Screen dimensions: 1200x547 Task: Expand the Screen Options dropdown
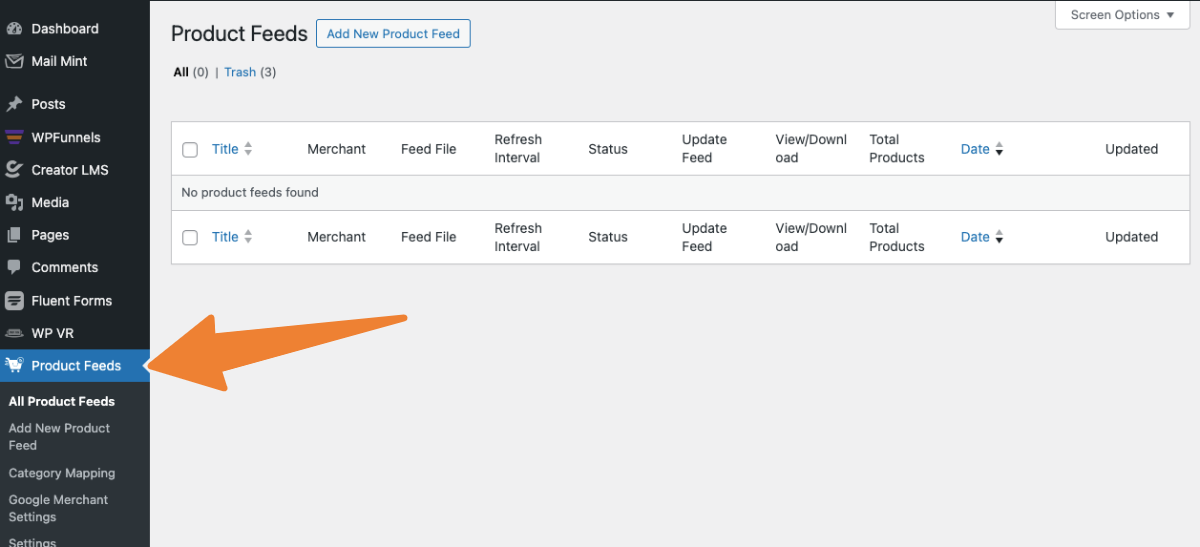click(x=1122, y=15)
